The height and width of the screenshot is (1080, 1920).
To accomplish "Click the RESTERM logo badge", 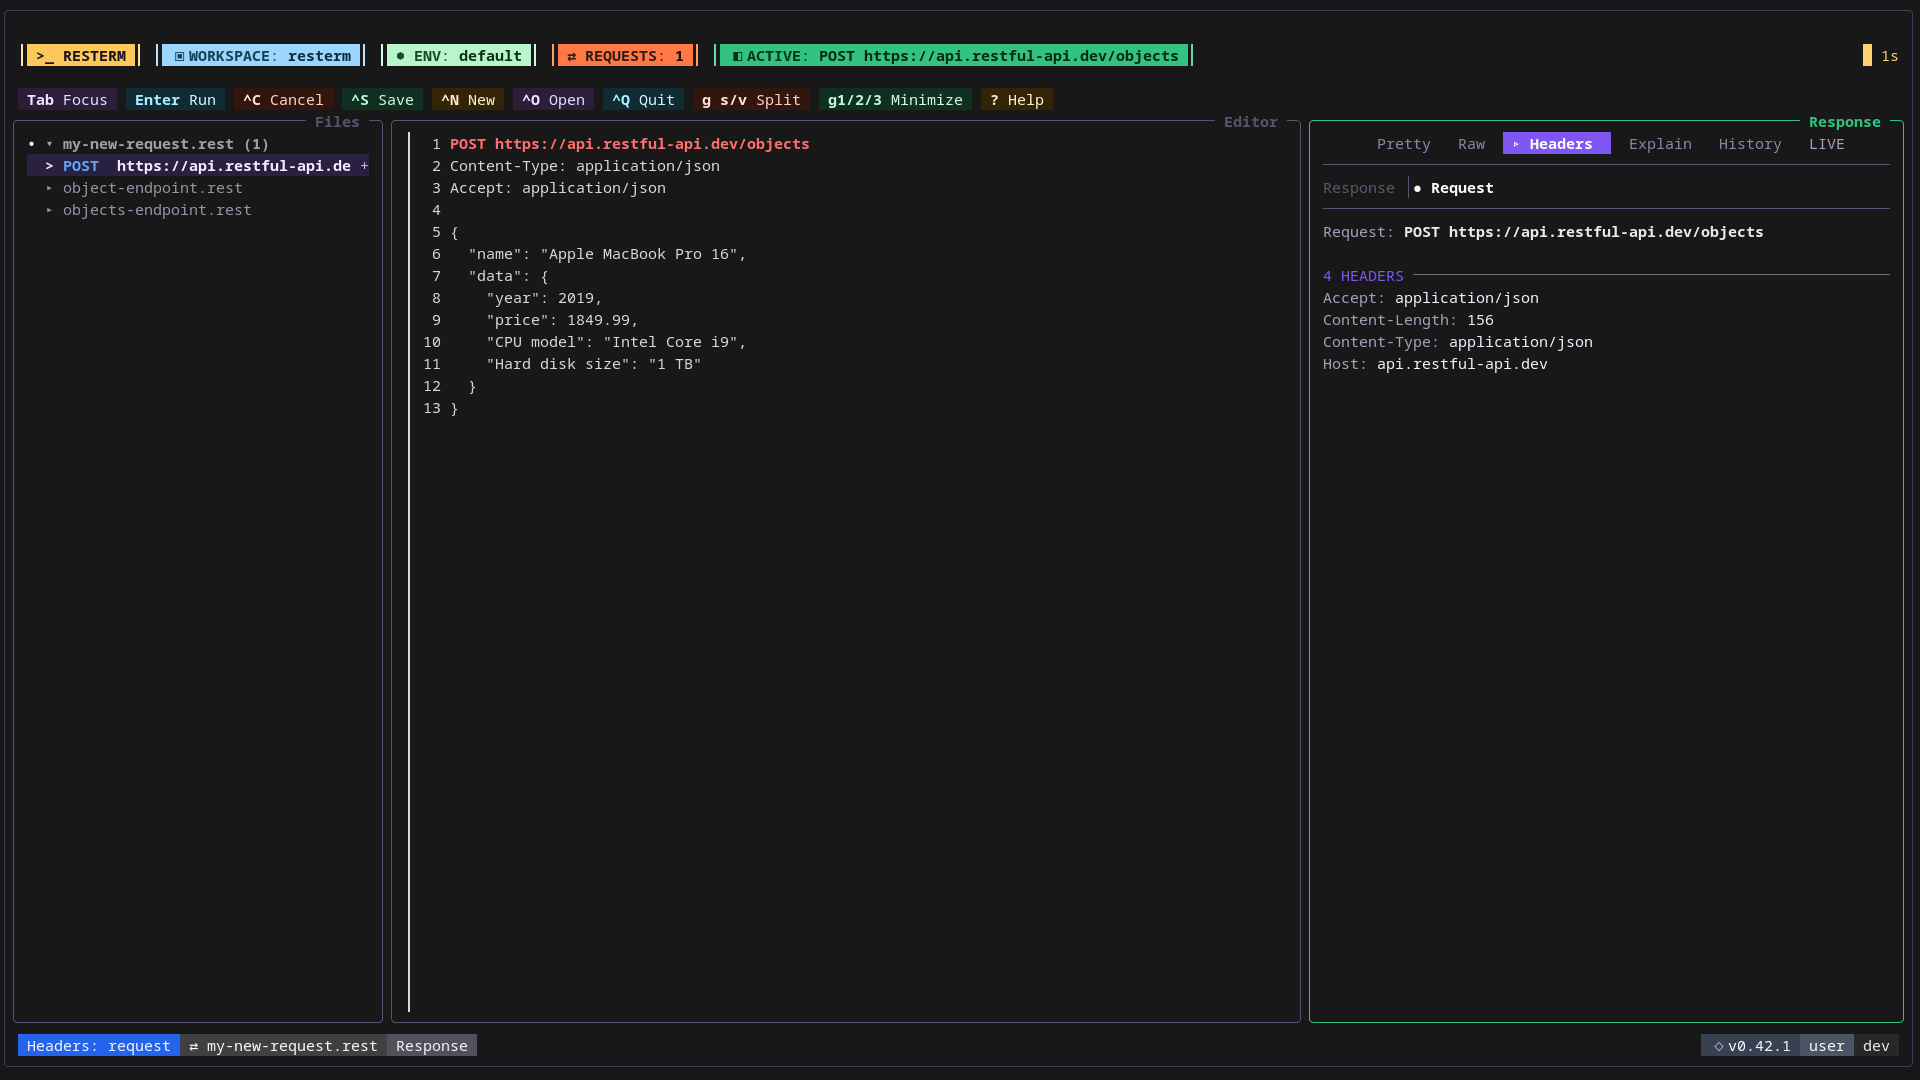I will click(x=81, y=56).
